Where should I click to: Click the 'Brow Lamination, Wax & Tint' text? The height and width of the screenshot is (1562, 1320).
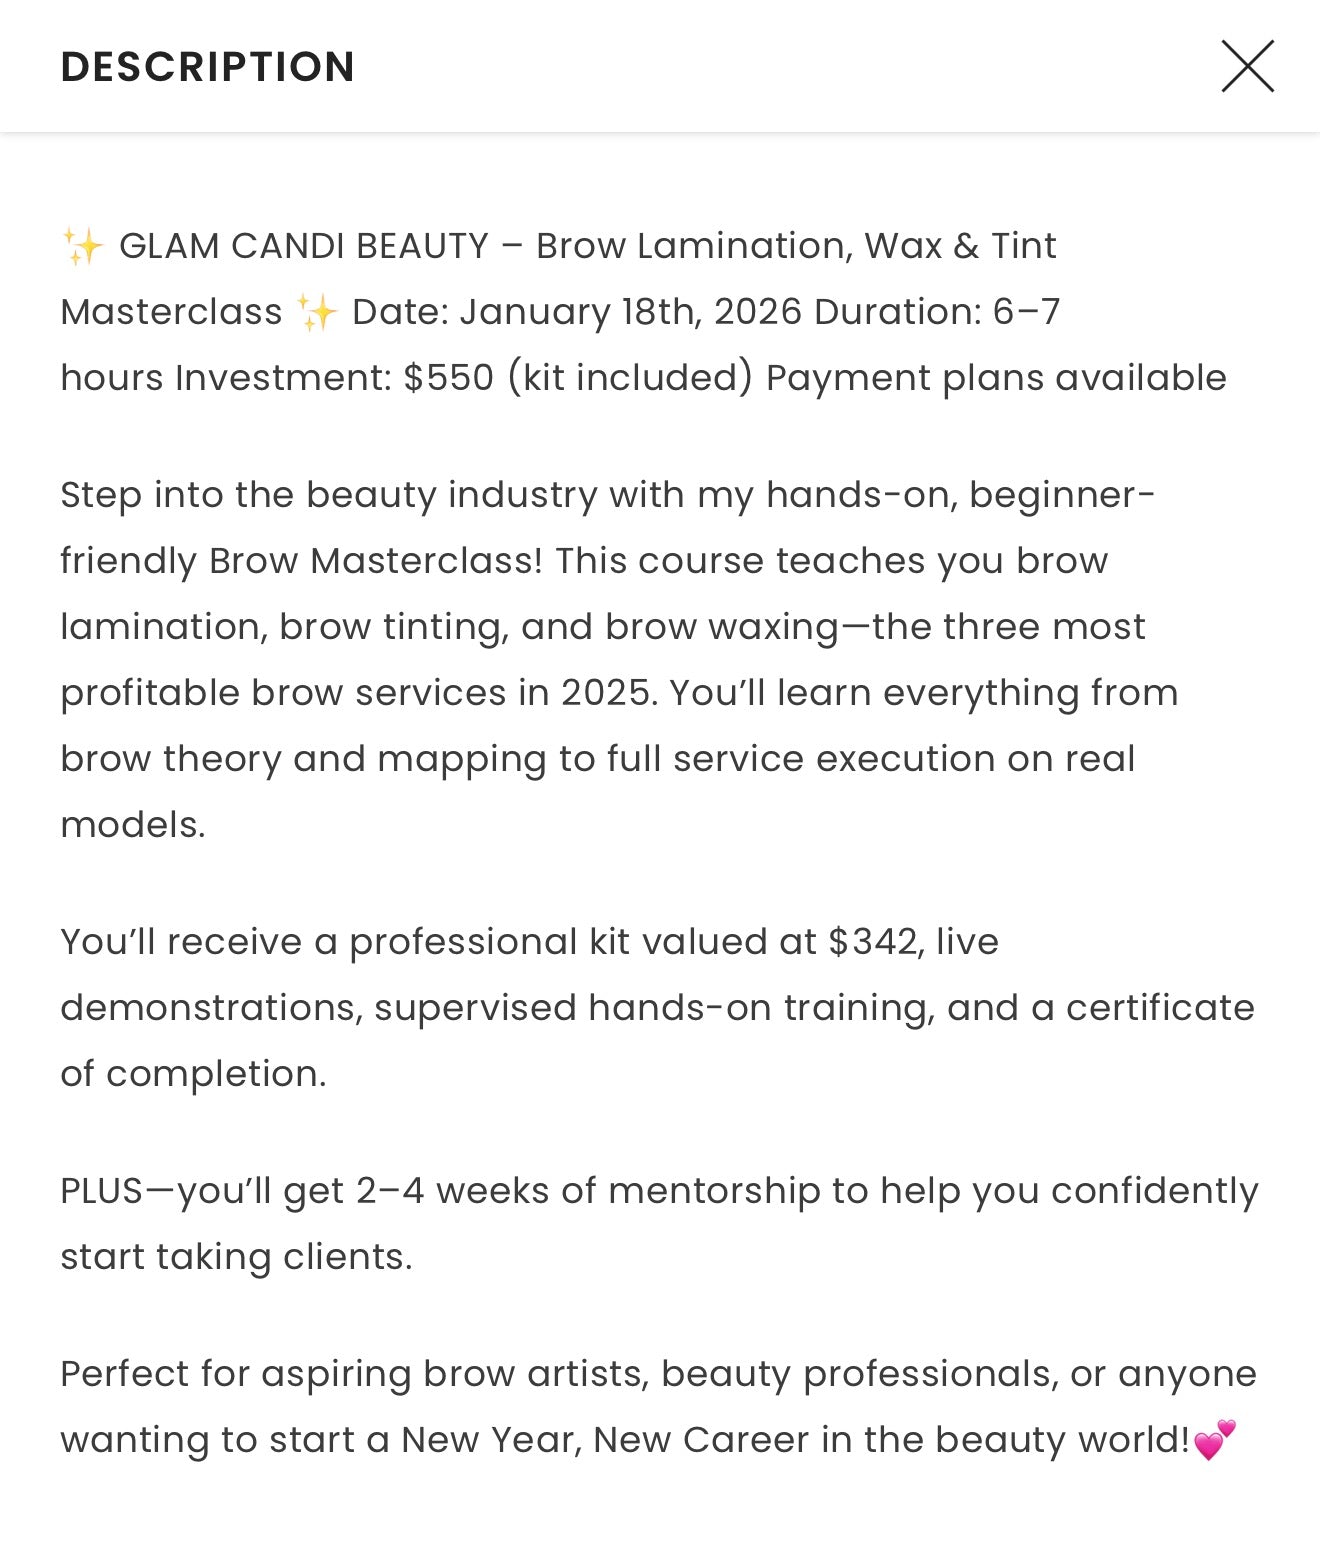tap(795, 246)
